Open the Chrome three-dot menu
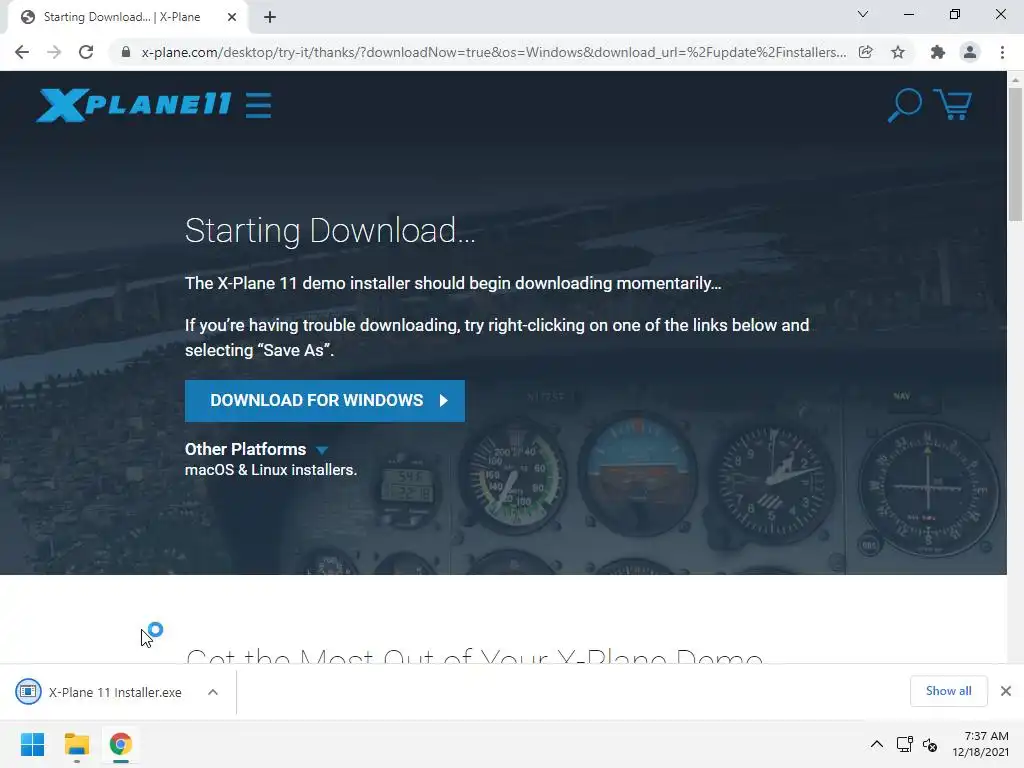Screen dimensions: 1024x768 point(1002,52)
